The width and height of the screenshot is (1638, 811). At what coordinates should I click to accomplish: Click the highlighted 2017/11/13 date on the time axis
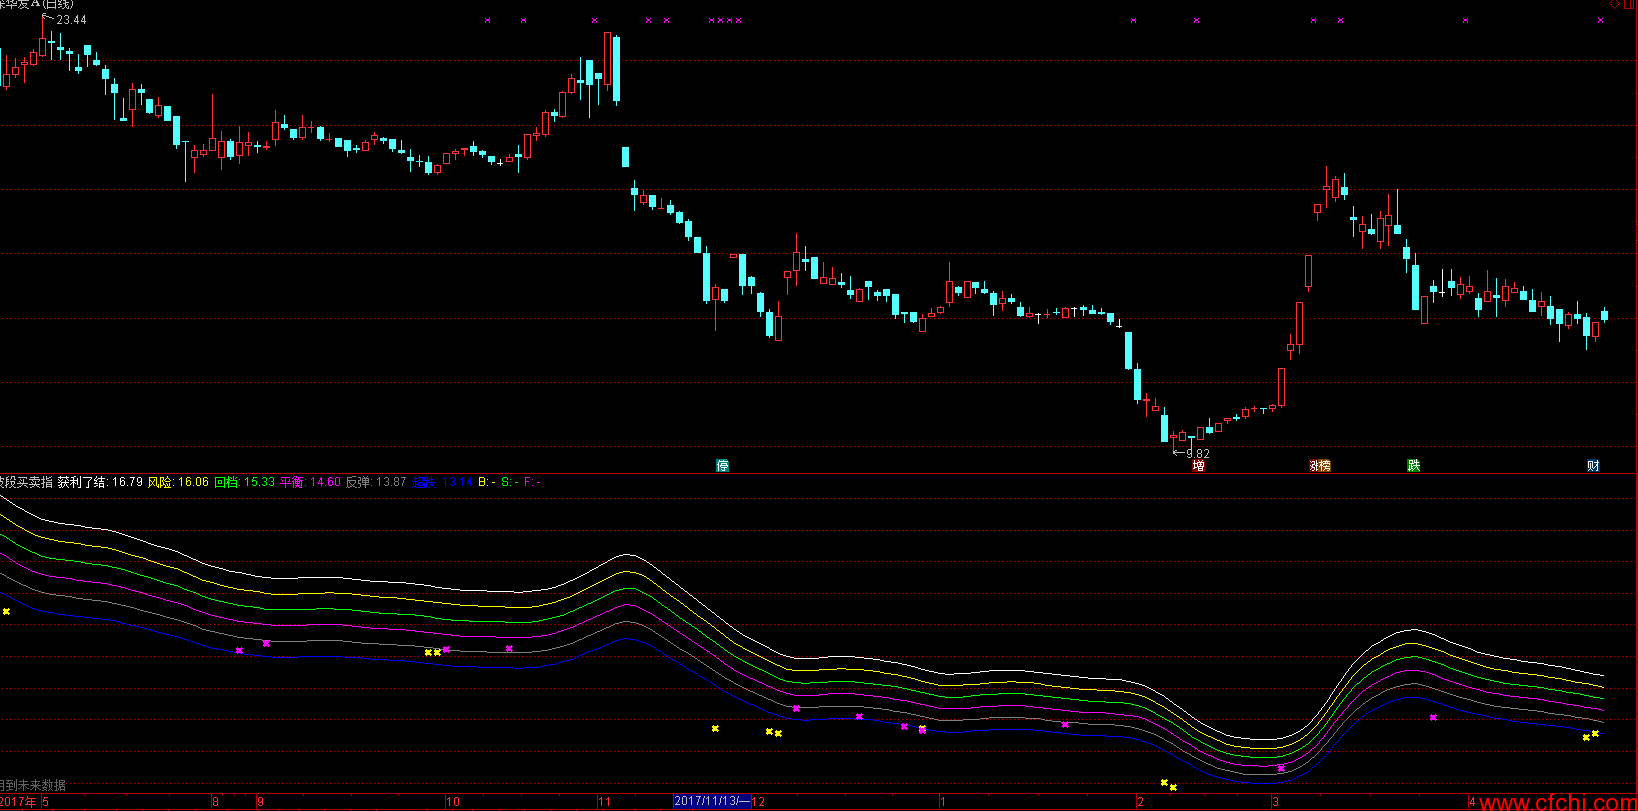[711, 801]
